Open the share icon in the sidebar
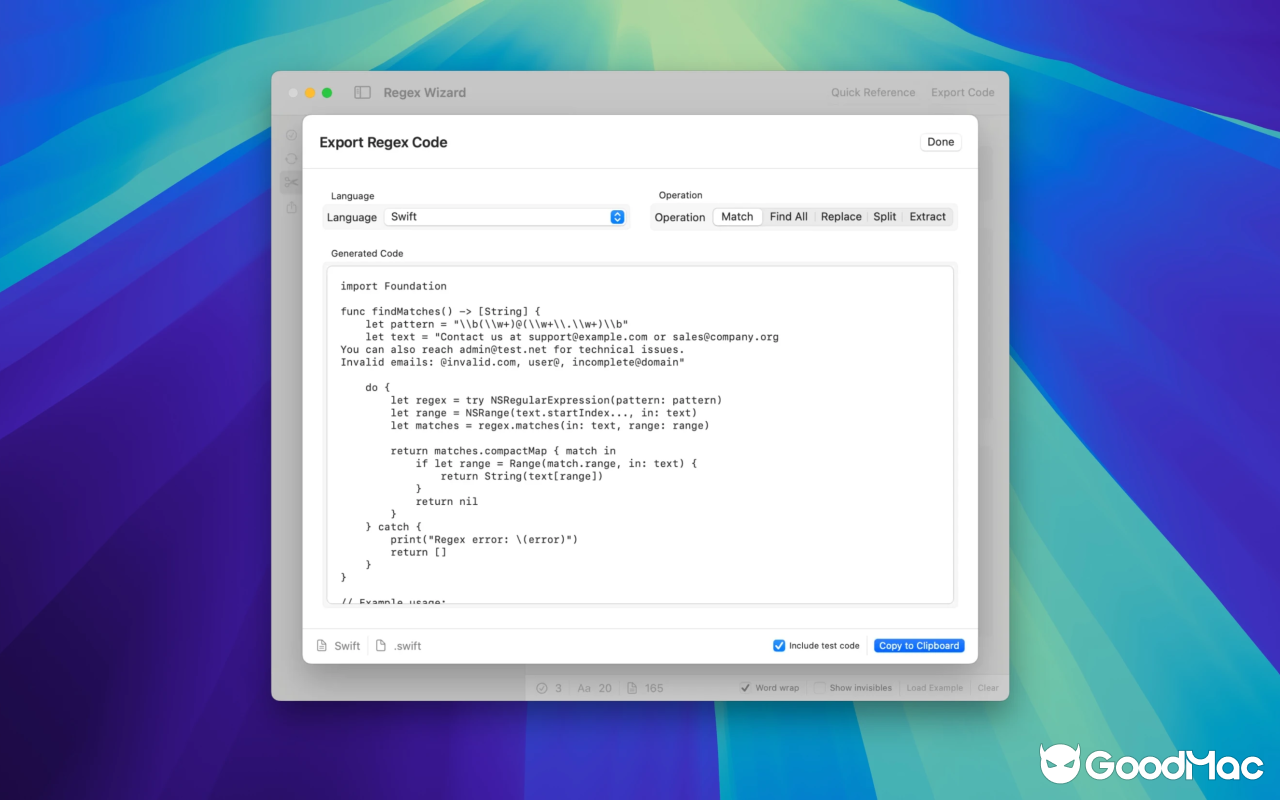The image size is (1280, 800). (x=291, y=207)
